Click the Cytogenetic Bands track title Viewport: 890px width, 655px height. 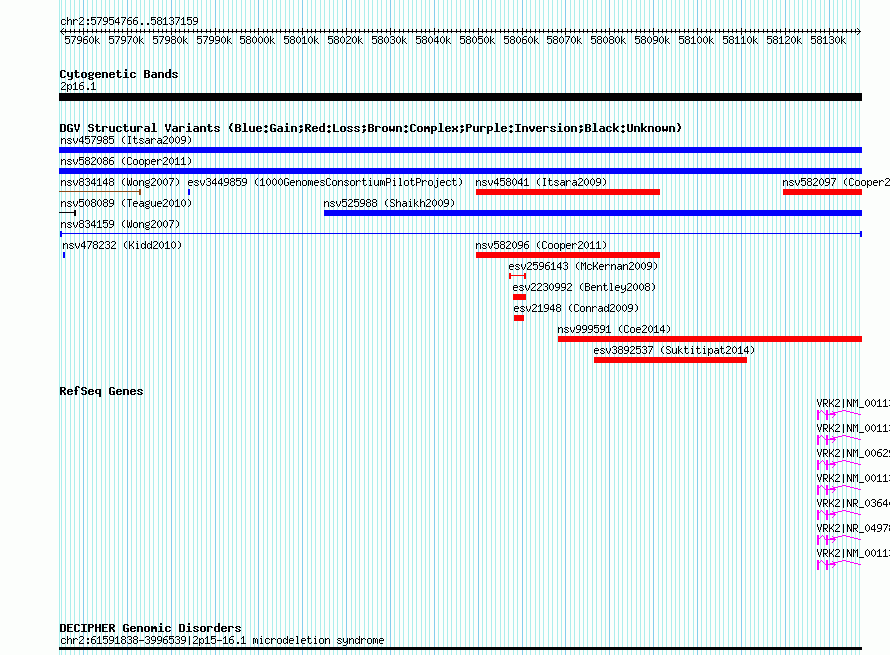point(119,74)
